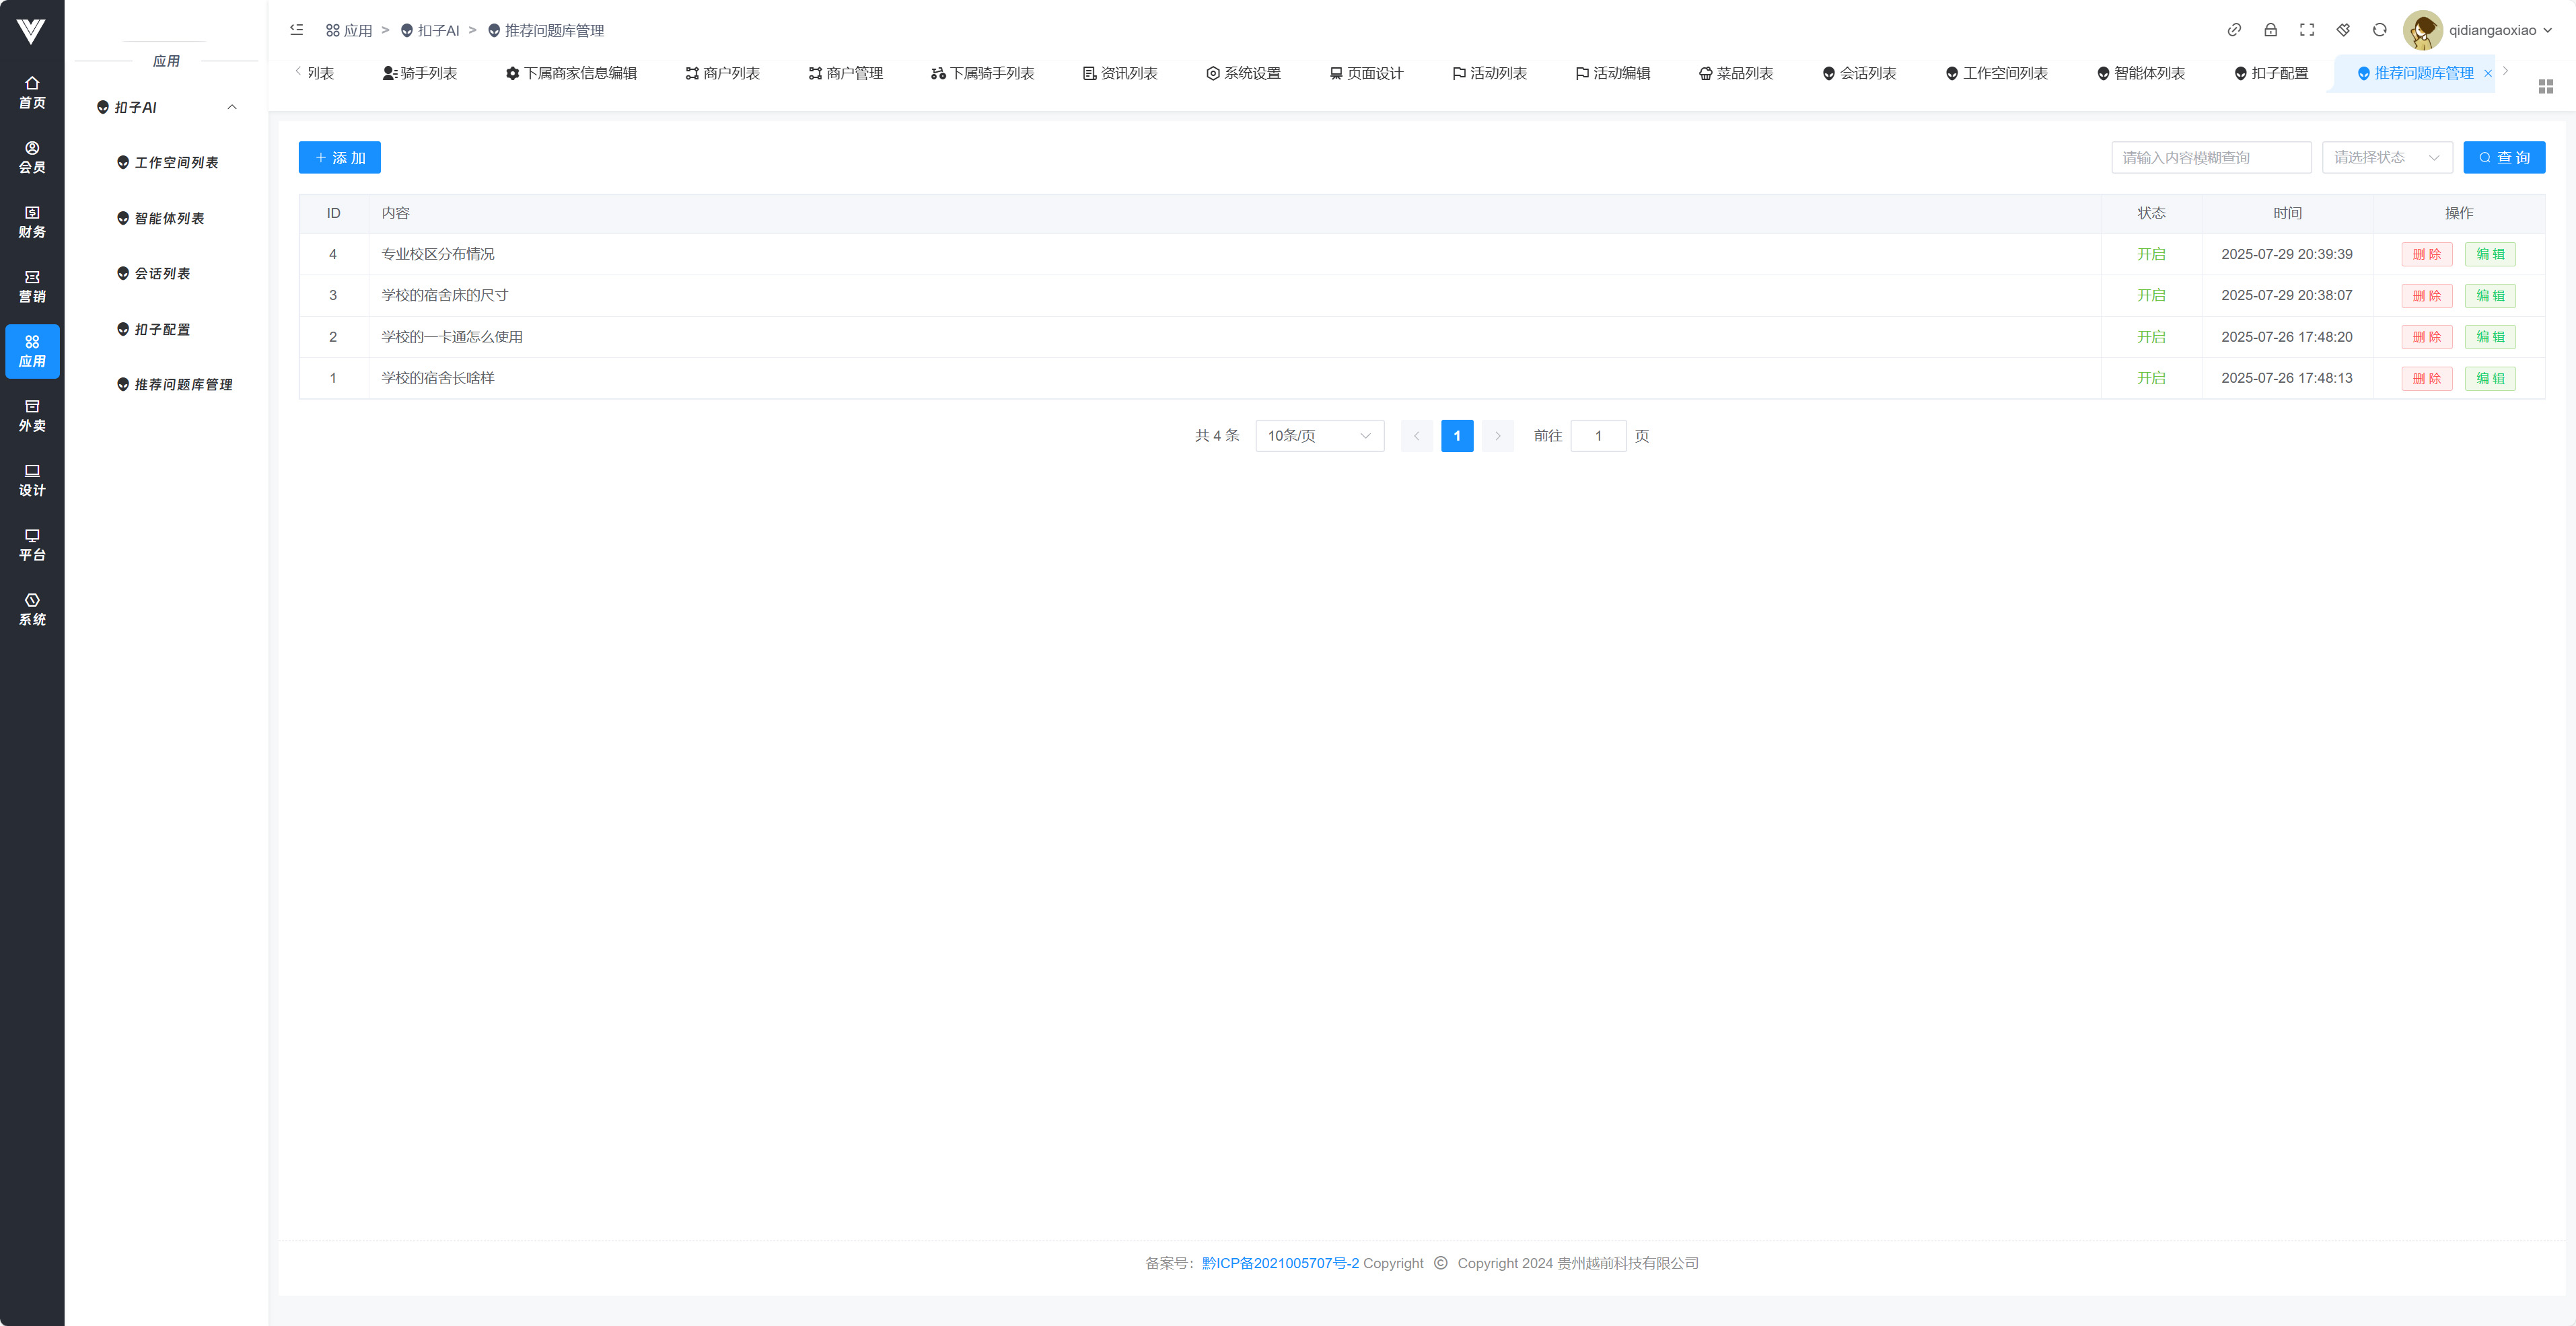Open the 请选择状态 status dropdown
This screenshot has height=1326, width=2576.
(2386, 157)
